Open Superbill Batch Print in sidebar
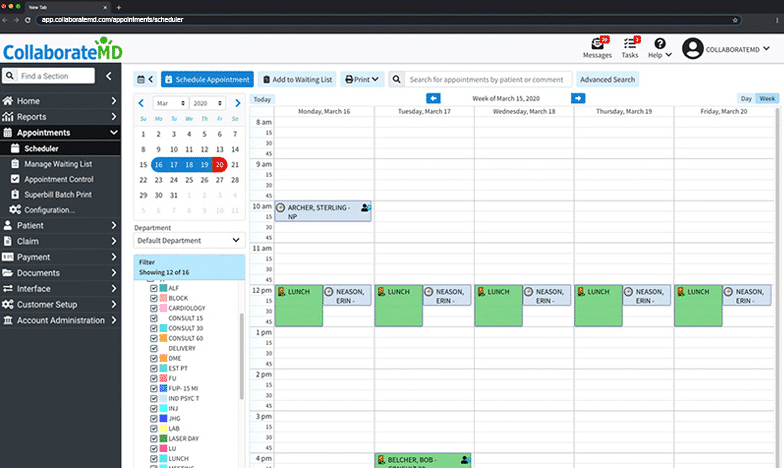 coord(60,194)
